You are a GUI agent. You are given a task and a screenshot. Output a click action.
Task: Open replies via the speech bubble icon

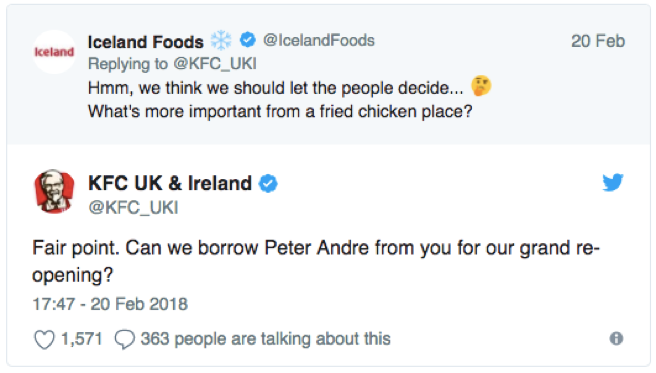125,339
